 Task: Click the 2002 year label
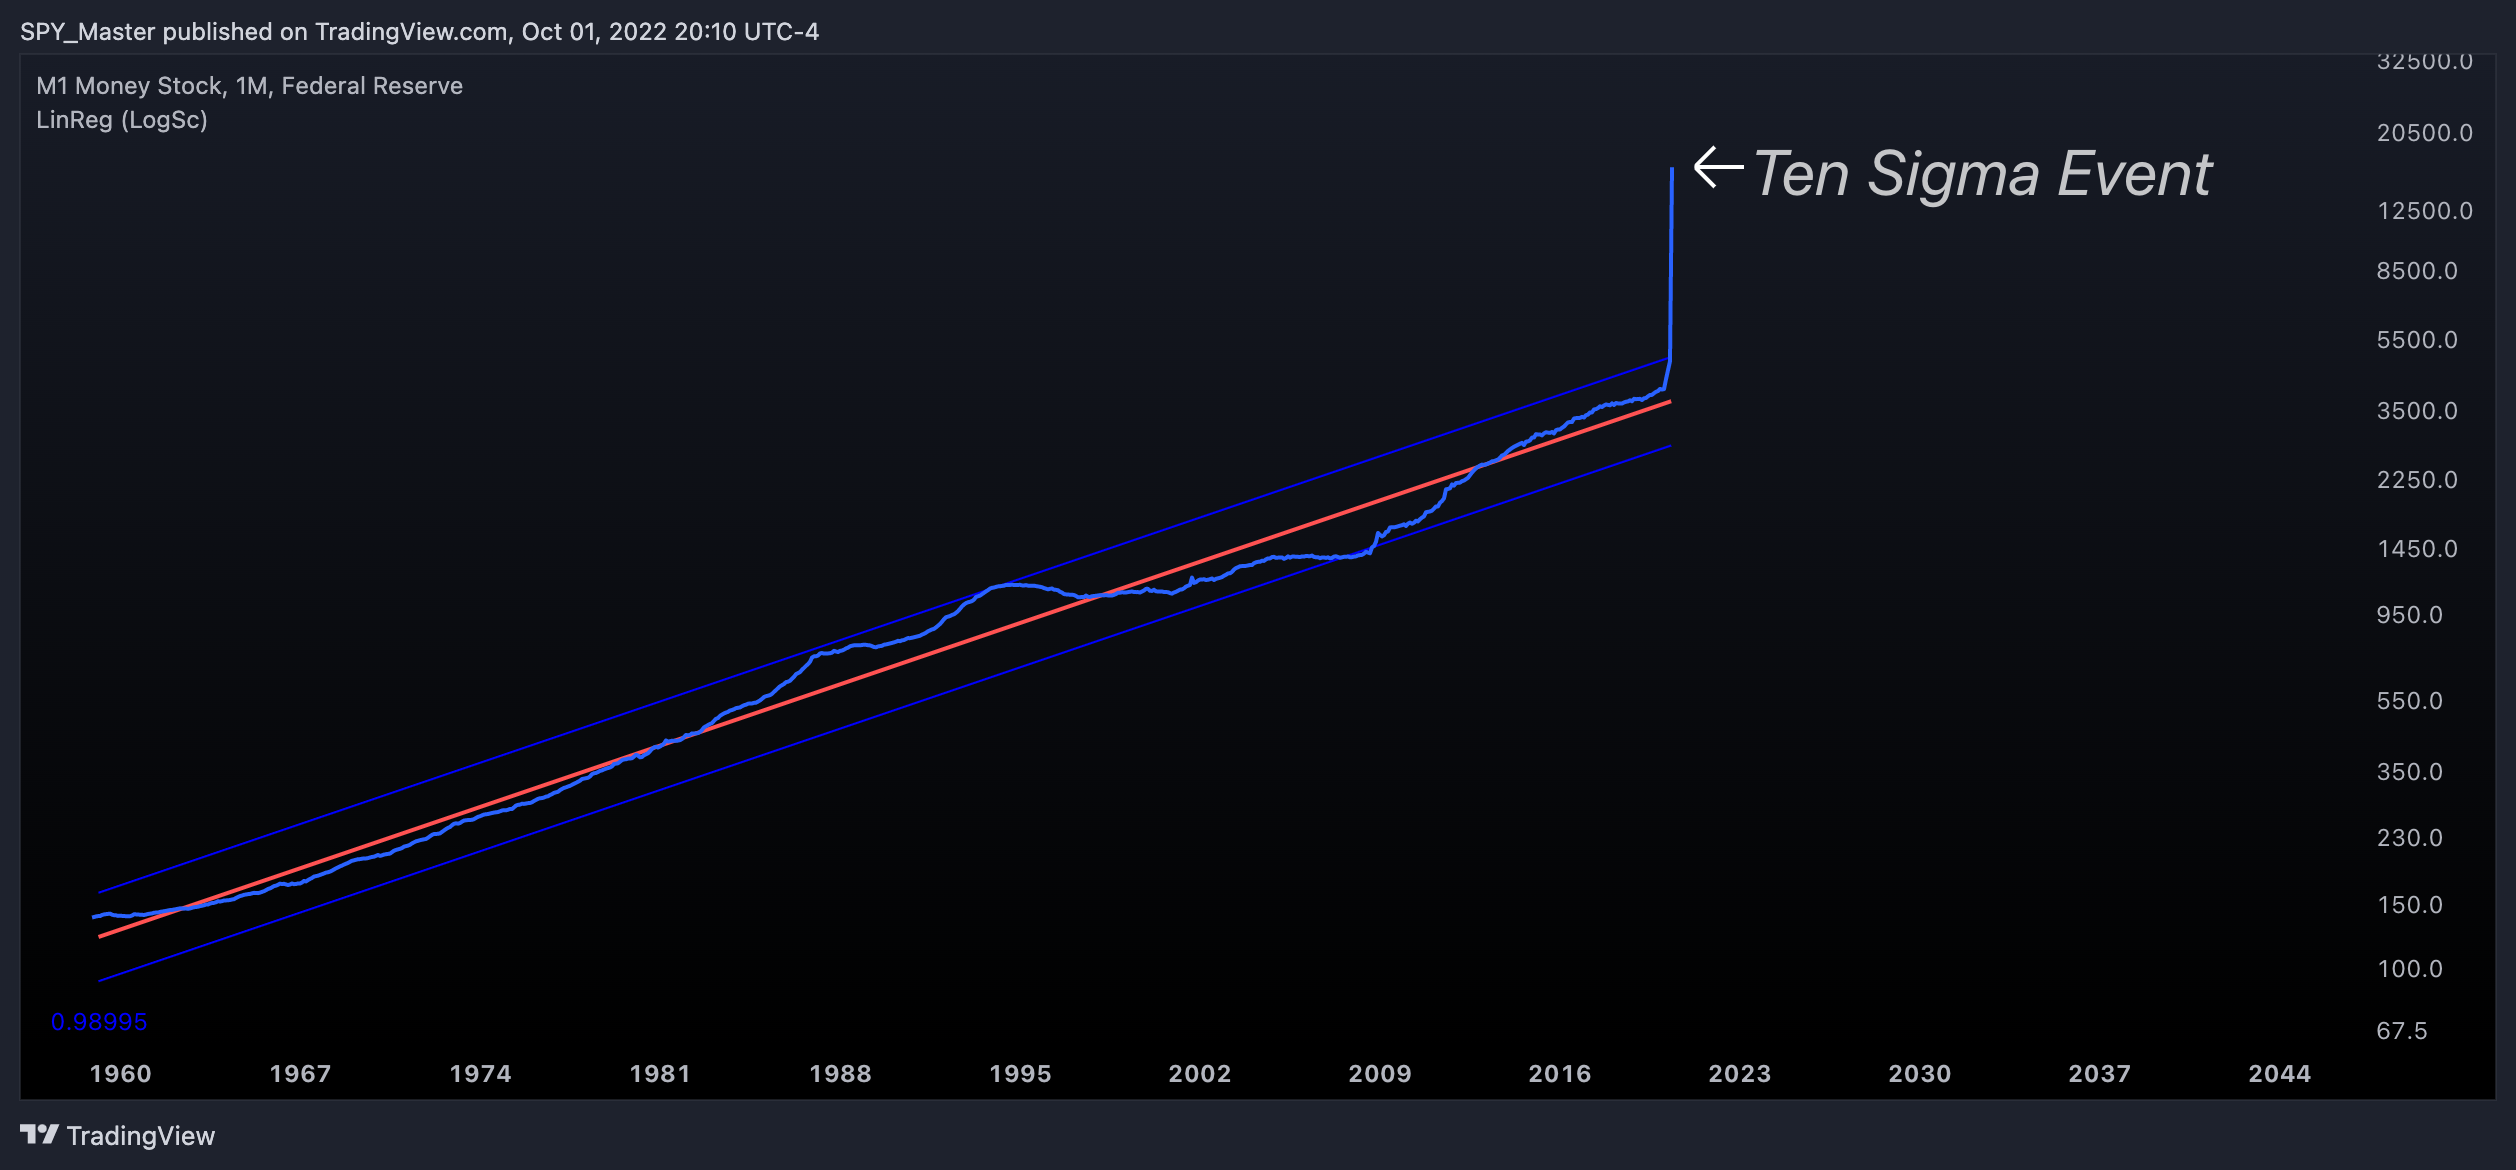(x=1200, y=1074)
